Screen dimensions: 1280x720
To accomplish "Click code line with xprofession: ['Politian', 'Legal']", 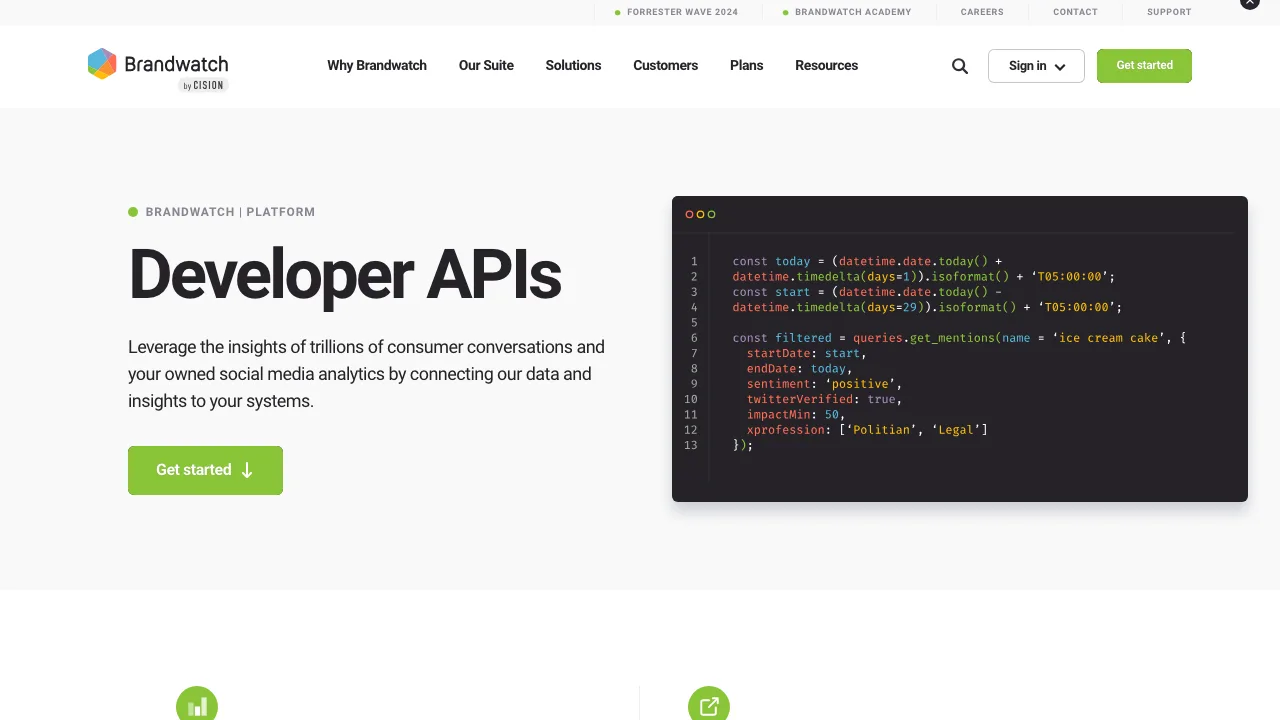I will tap(867, 430).
